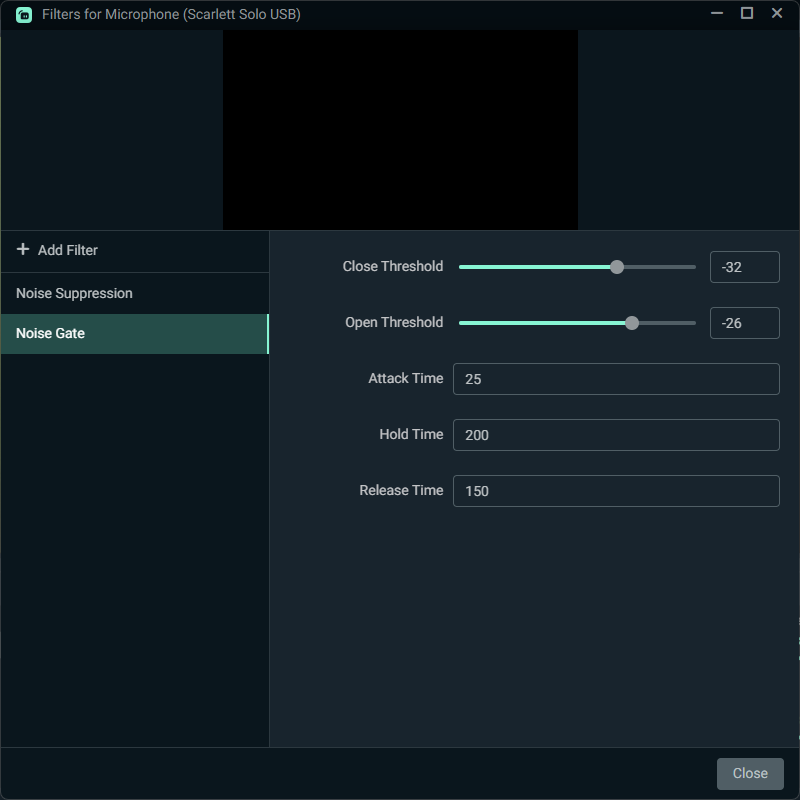This screenshot has width=800, height=800.
Task: Click into the Hold Time field
Action: pos(615,435)
